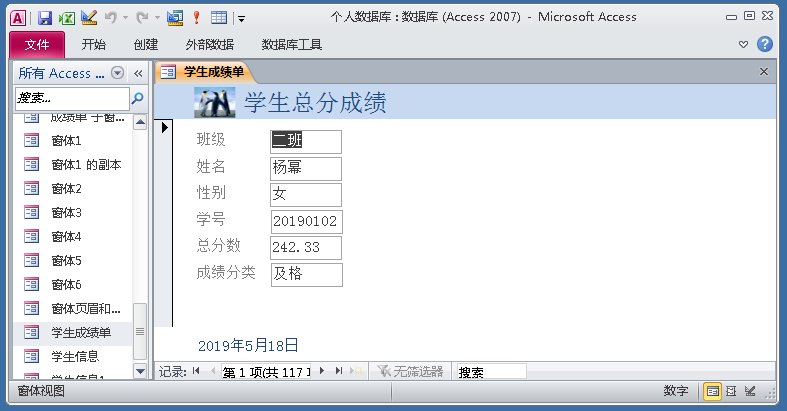Select the 学生成绩单 document tab

(206, 72)
